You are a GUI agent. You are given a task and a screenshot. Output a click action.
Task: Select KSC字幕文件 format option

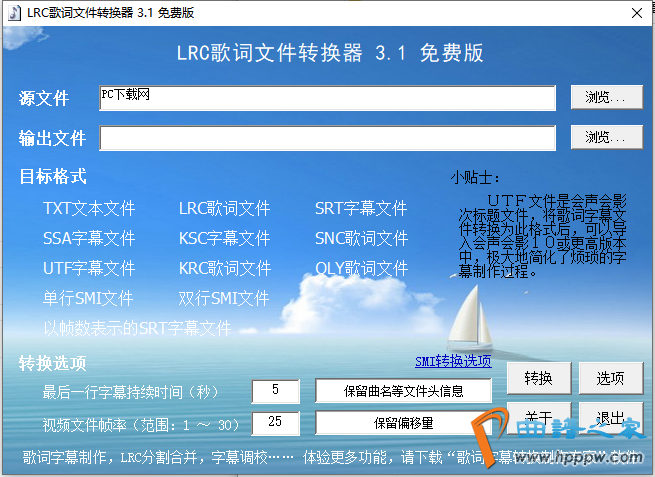tap(224, 239)
